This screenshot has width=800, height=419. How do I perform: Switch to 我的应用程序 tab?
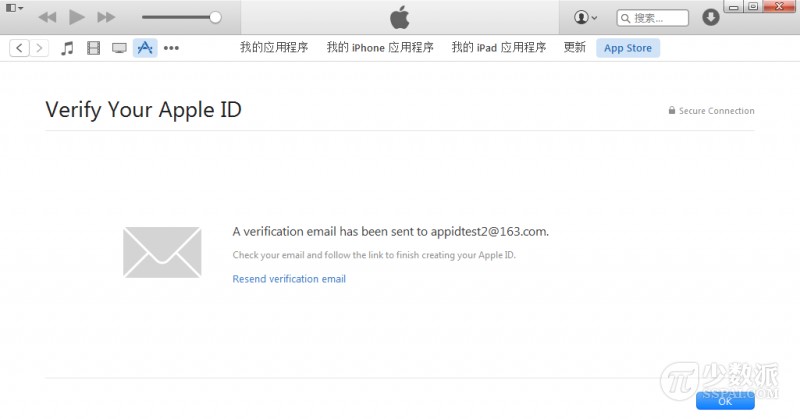pos(274,48)
